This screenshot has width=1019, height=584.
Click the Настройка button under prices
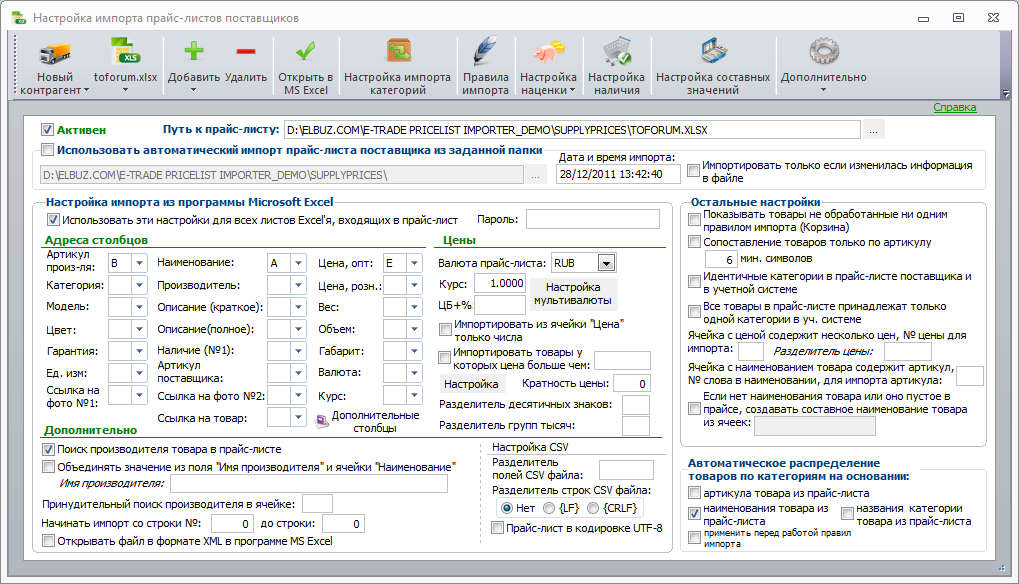pos(471,384)
